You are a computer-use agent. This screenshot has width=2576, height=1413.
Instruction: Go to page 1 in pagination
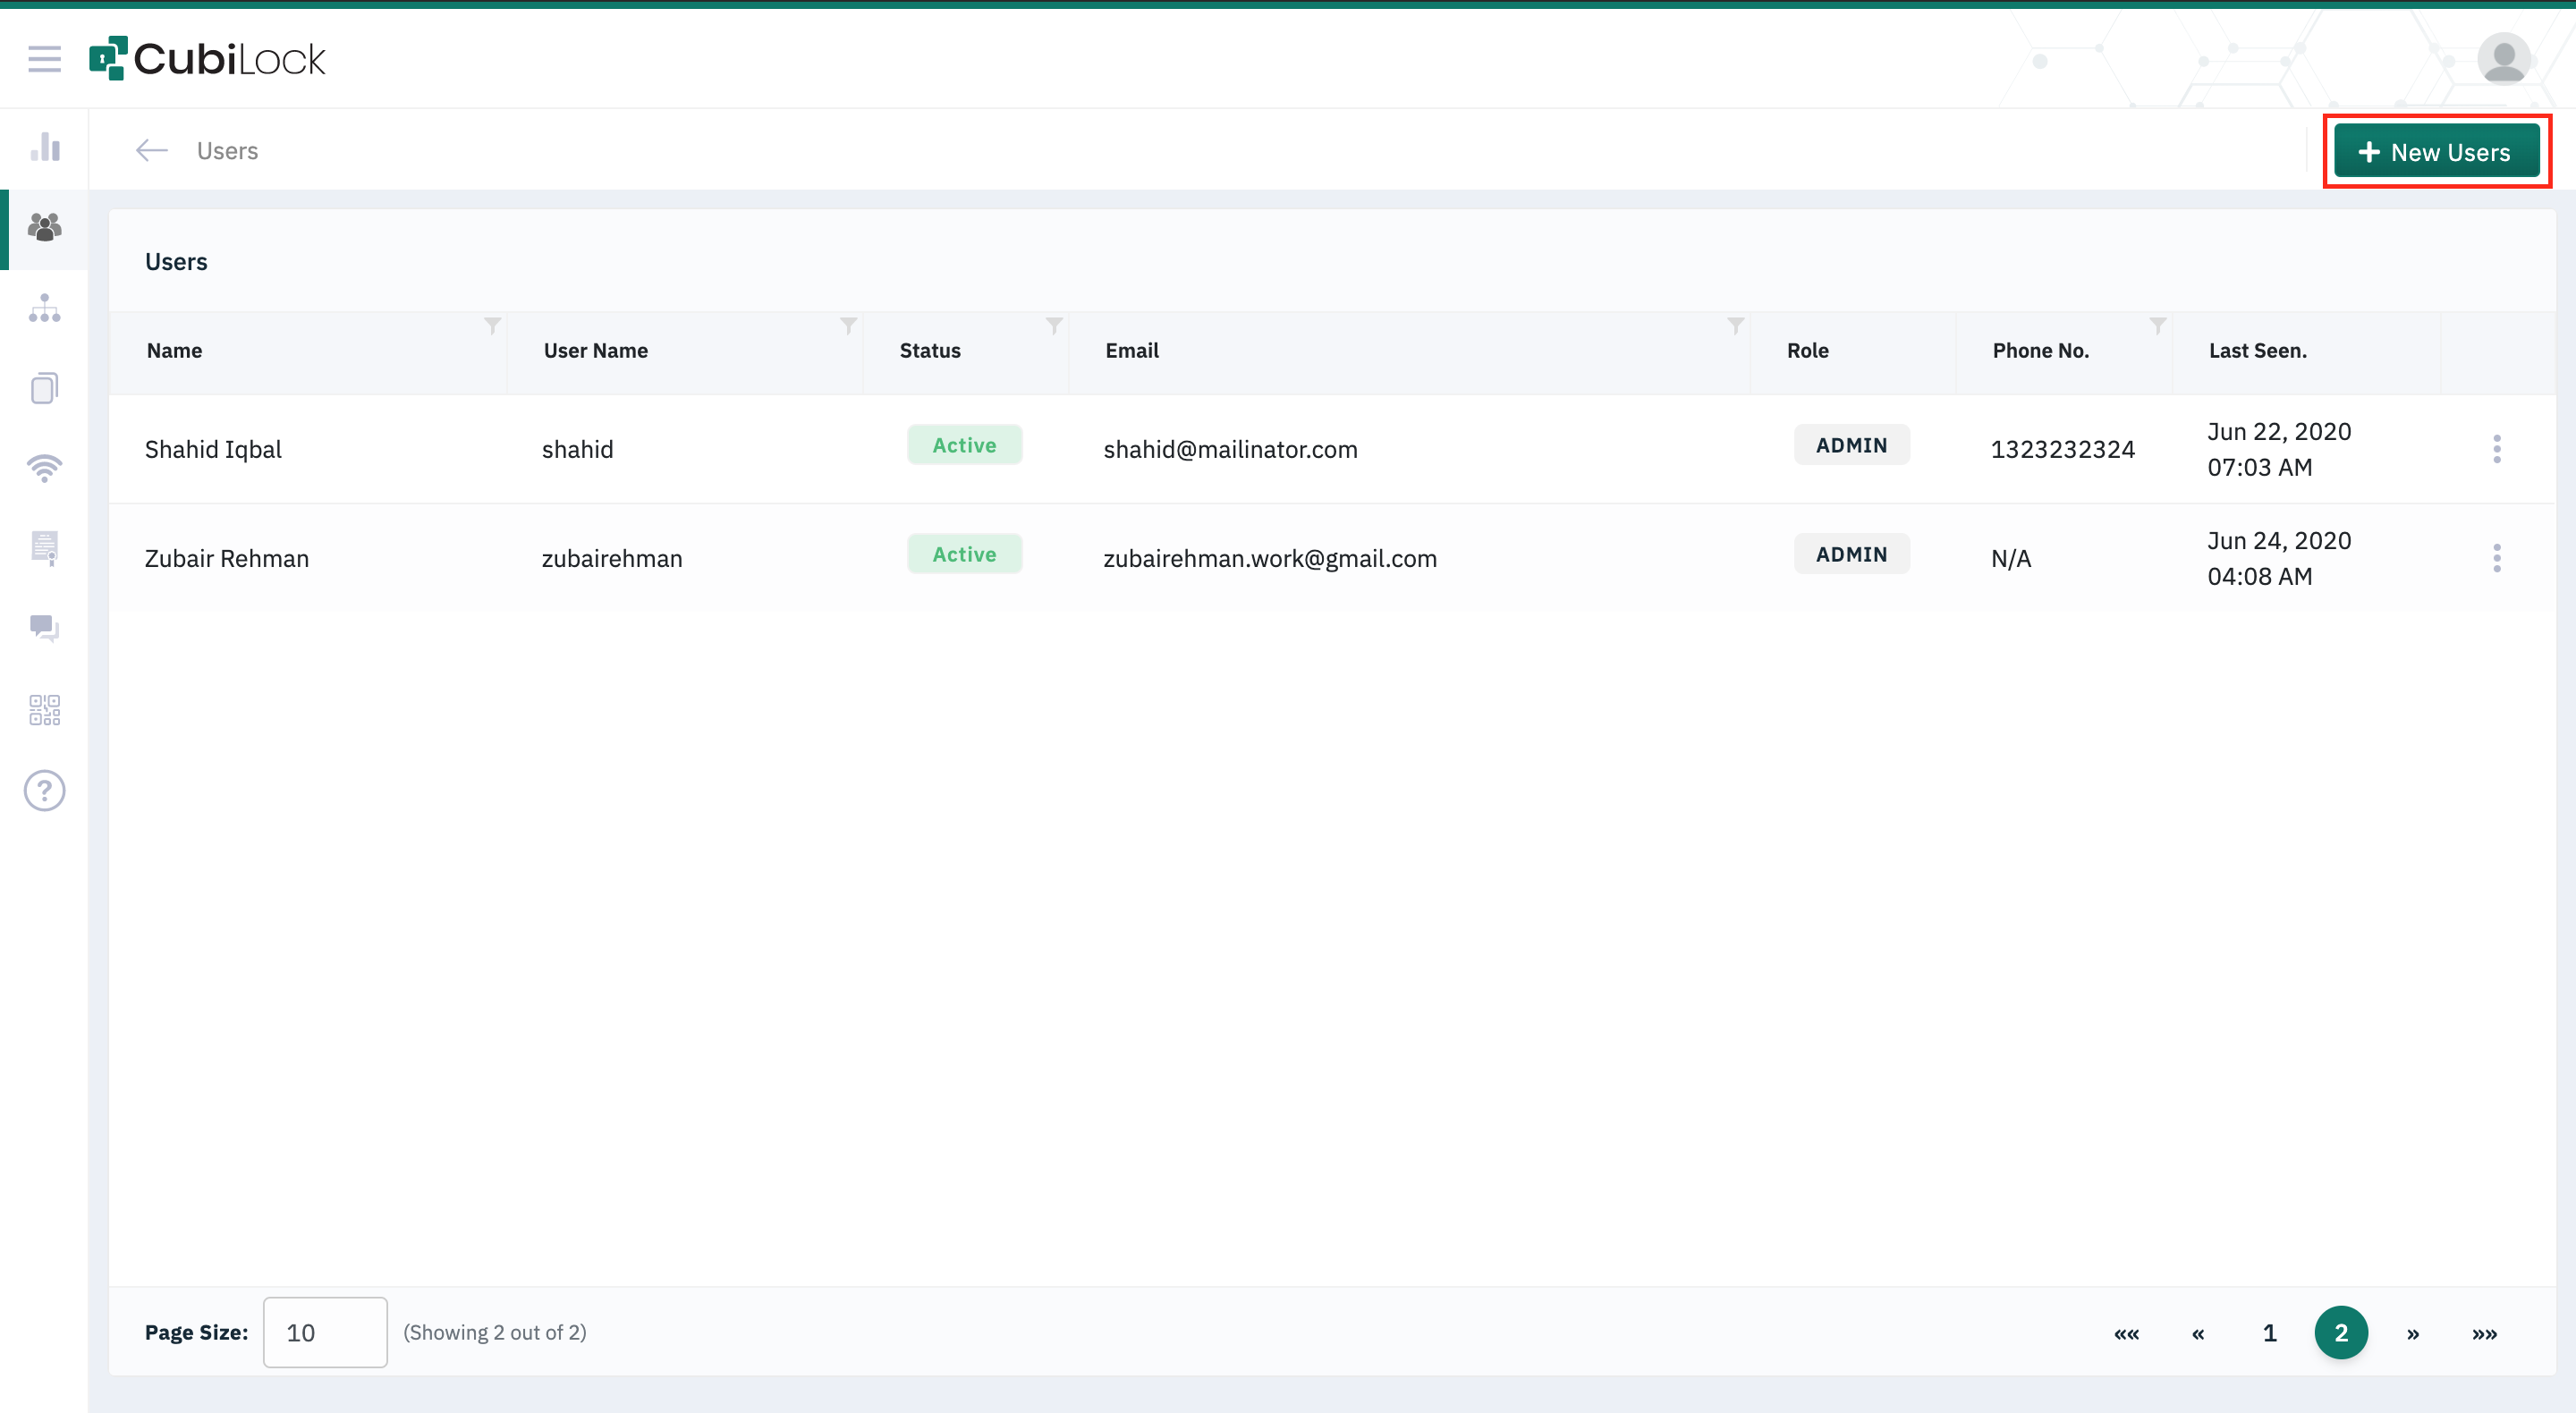click(2269, 1332)
